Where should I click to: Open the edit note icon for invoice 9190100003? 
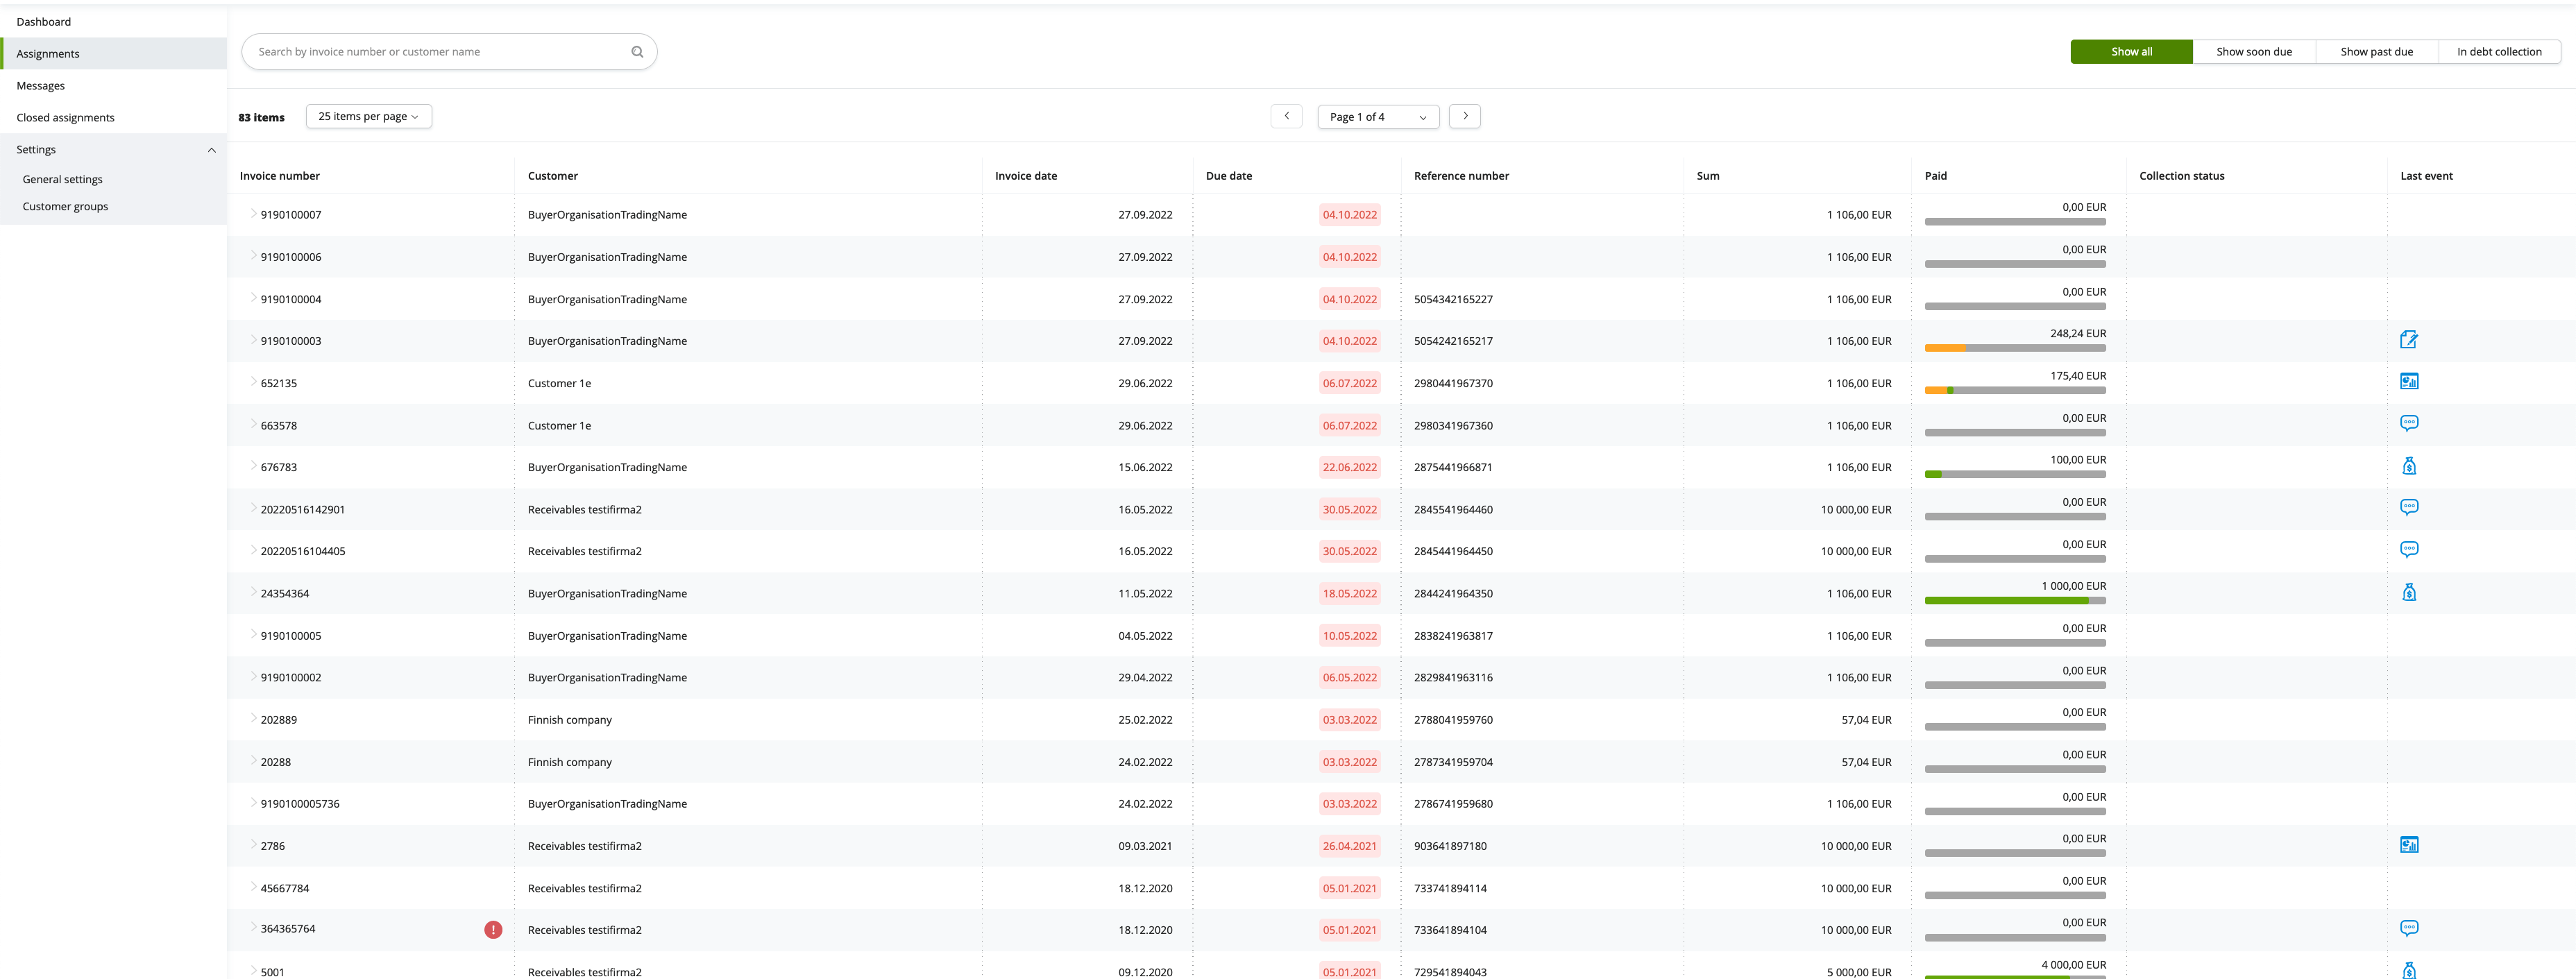(x=2410, y=339)
